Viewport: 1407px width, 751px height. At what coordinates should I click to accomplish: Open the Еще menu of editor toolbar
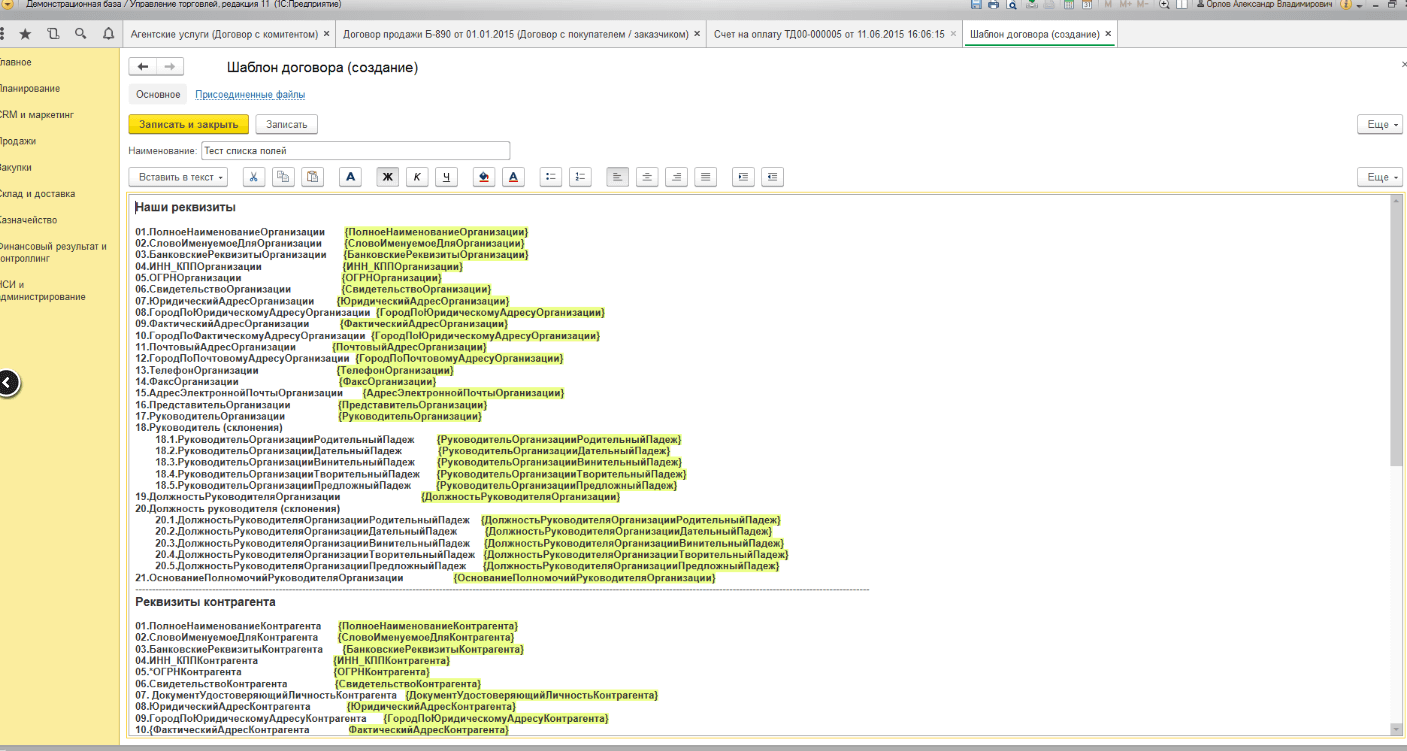[x=1379, y=177]
